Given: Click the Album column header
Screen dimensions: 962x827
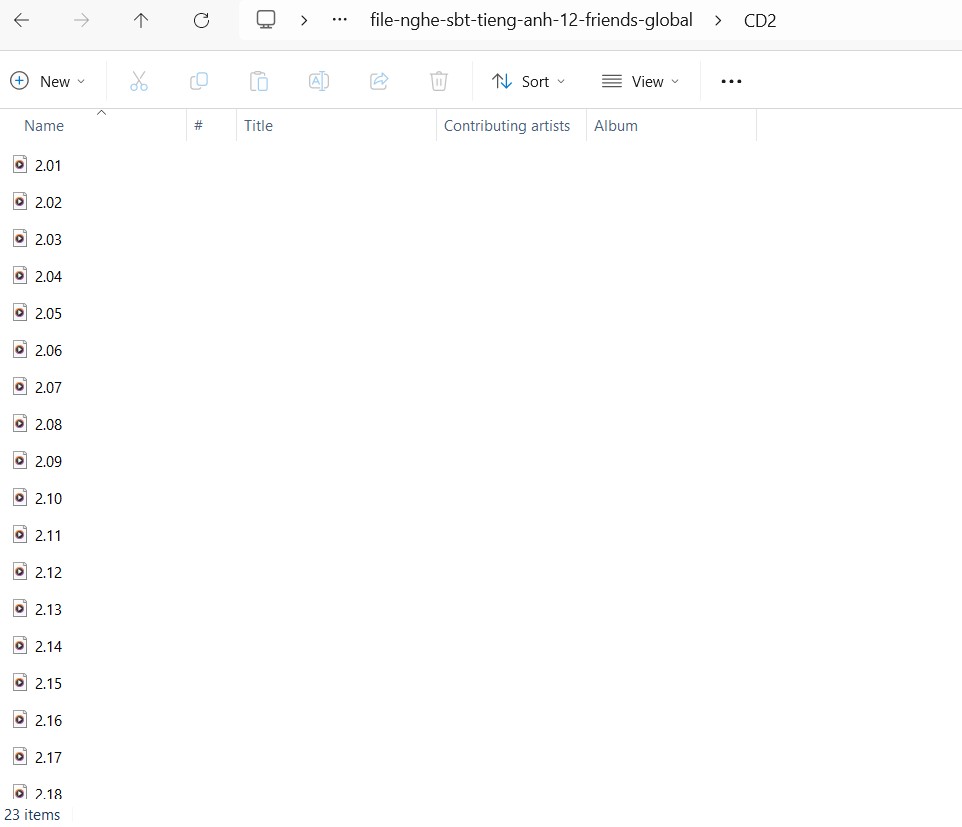Looking at the screenshot, I should click(x=616, y=126).
